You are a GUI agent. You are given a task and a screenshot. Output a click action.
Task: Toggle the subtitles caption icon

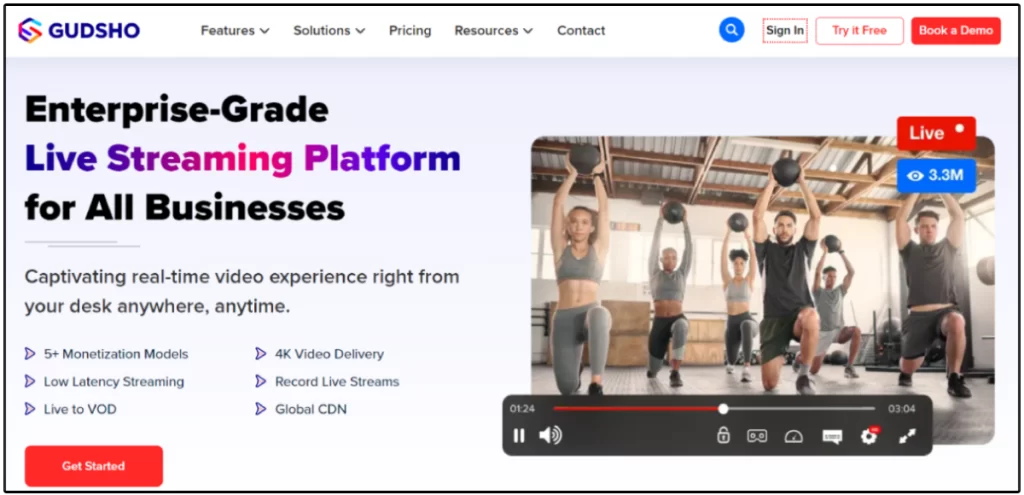[832, 436]
